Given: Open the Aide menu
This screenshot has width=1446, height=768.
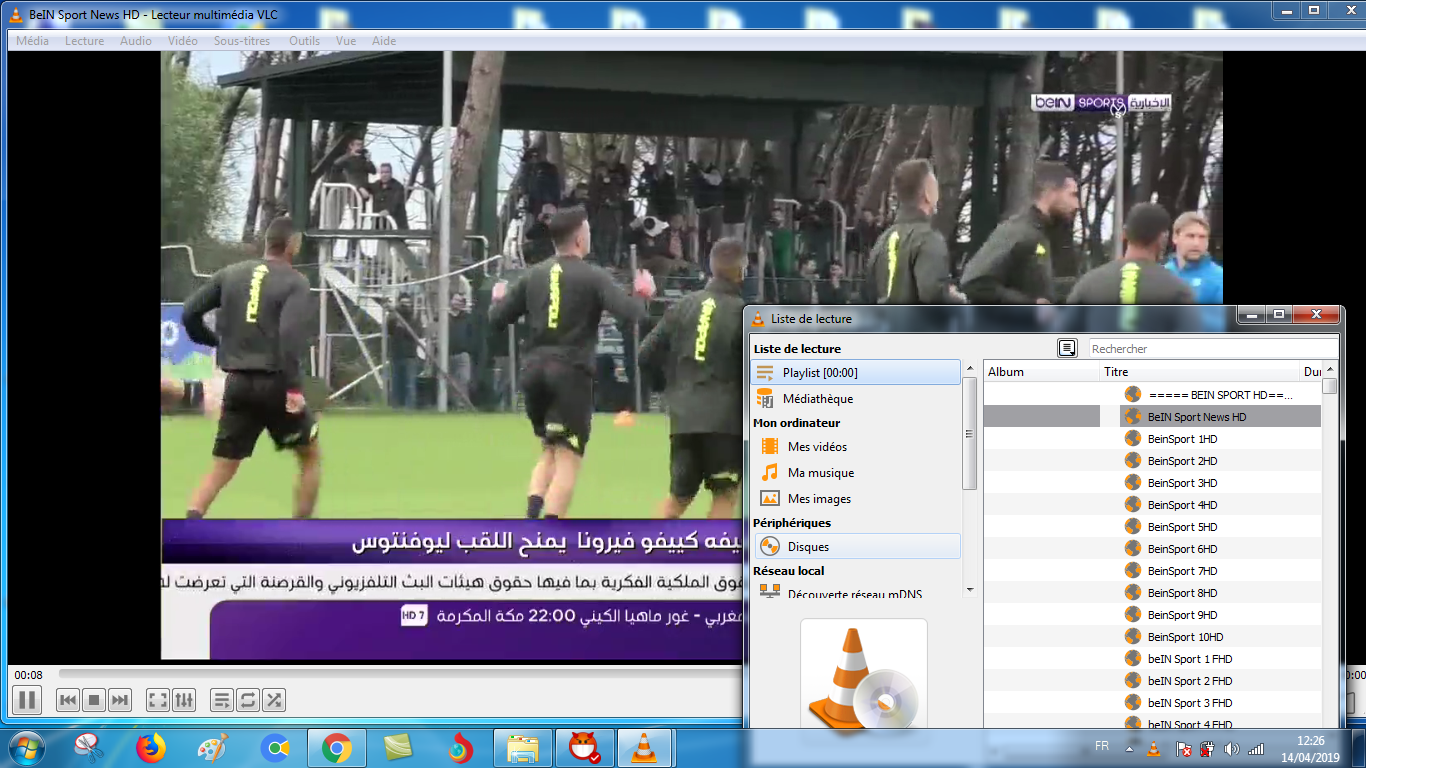Looking at the screenshot, I should tap(384, 41).
